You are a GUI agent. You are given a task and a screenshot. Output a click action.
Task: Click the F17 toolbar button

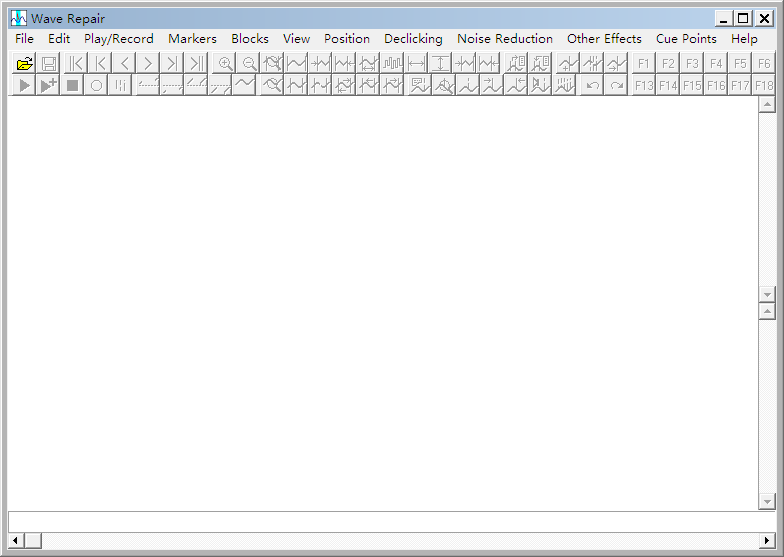click(740, 85)
